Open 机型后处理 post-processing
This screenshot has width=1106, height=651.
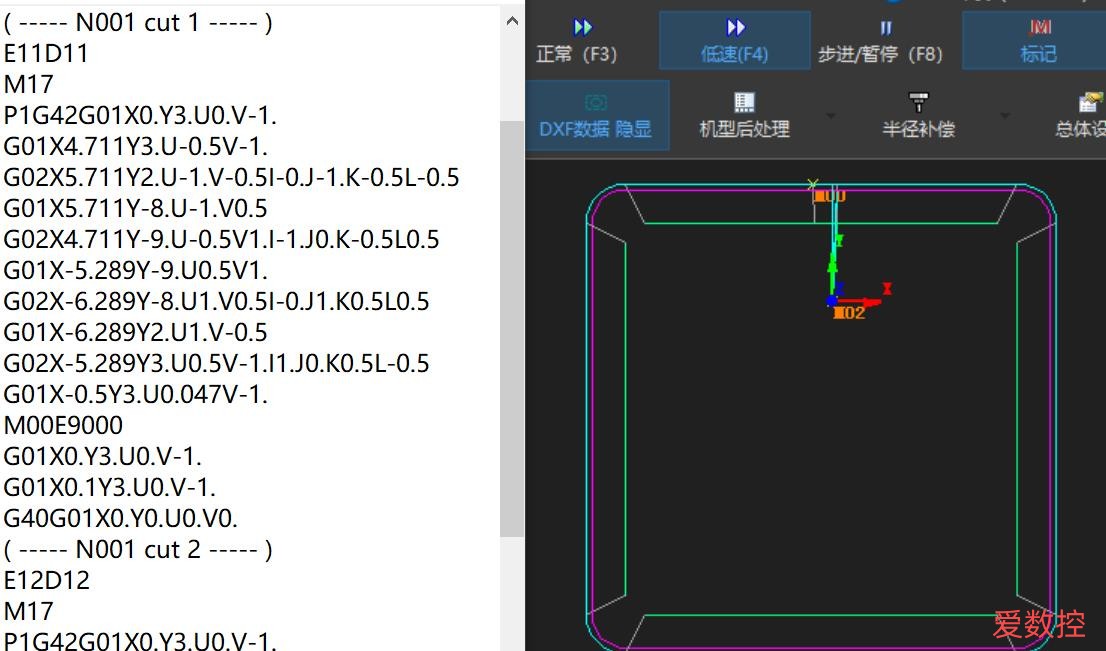(x=744, y=115)
